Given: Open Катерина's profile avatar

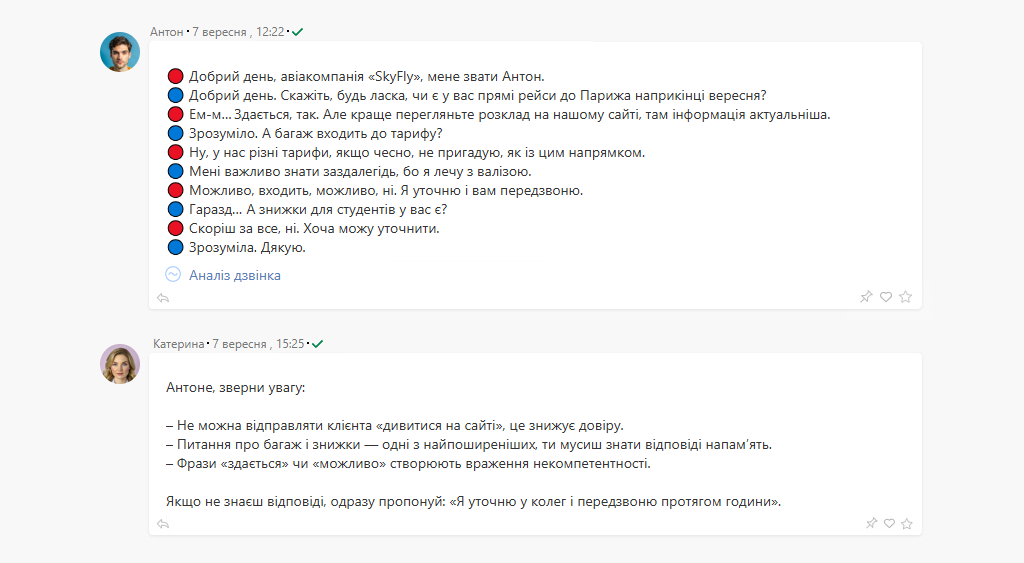Looking at the screenshot, I should click(120, 364).
